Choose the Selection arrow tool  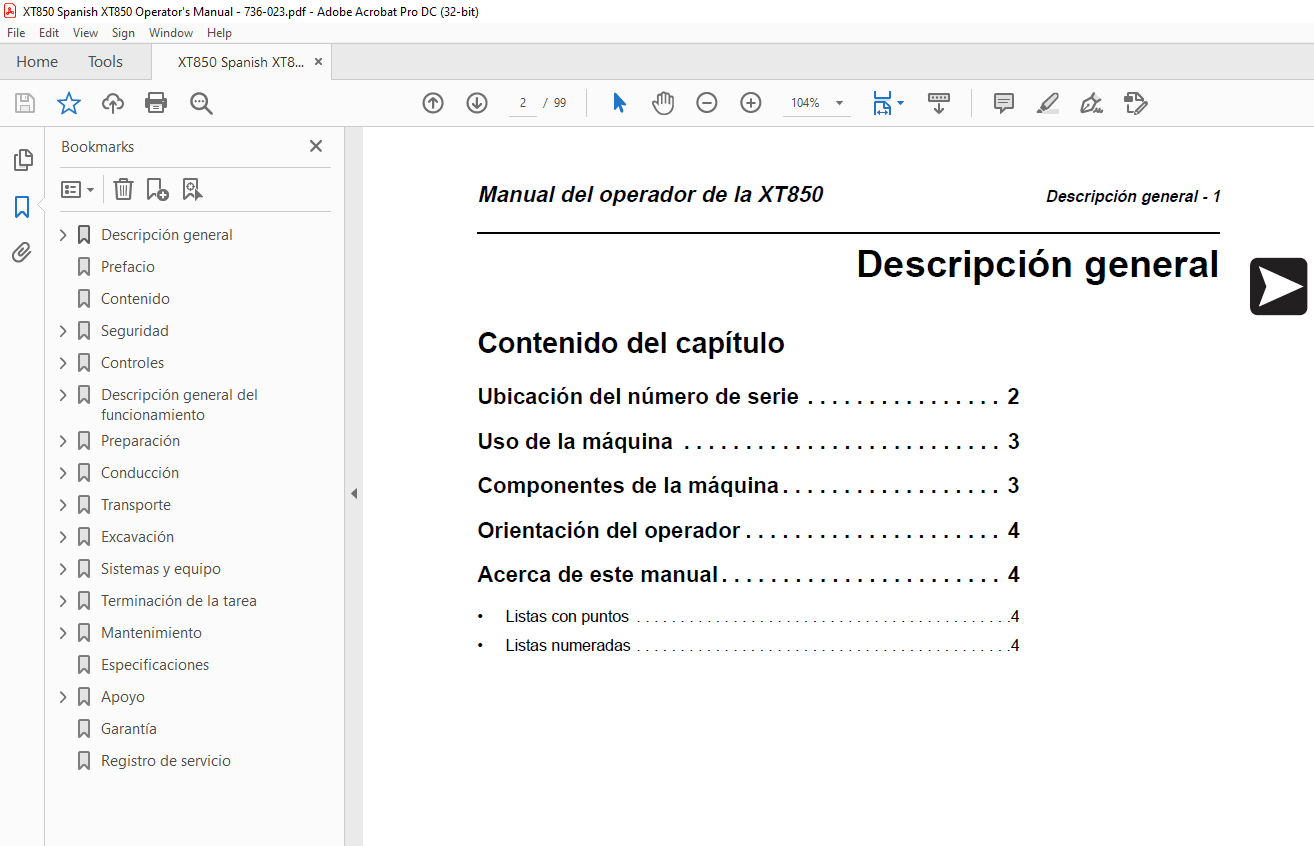click(619, 103)
